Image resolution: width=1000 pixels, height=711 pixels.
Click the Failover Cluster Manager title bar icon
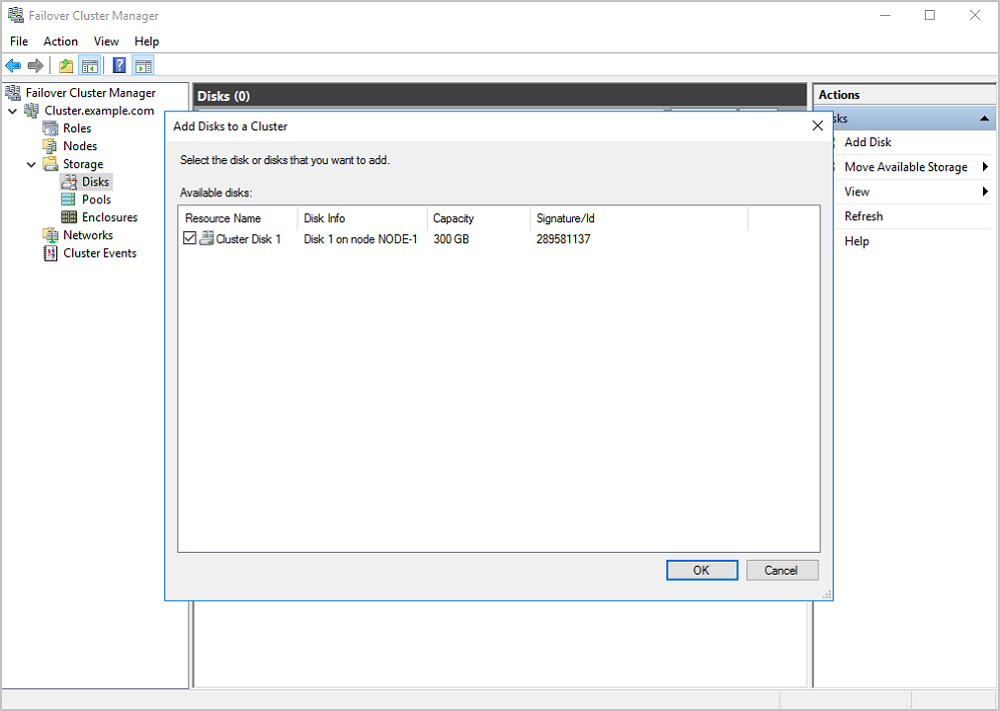point(15,15)
